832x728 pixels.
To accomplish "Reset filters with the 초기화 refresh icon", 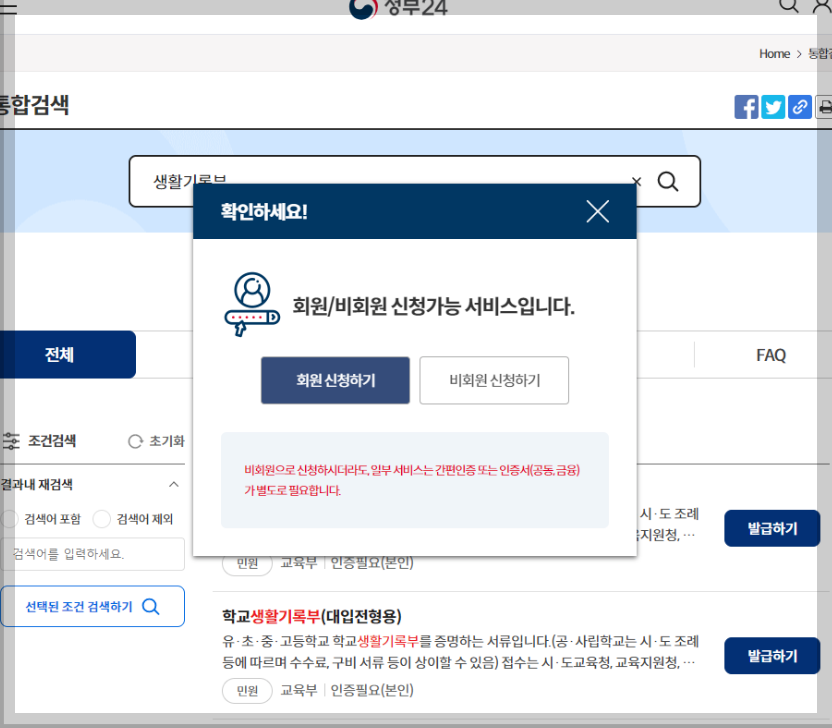I will tap(135, 441).
